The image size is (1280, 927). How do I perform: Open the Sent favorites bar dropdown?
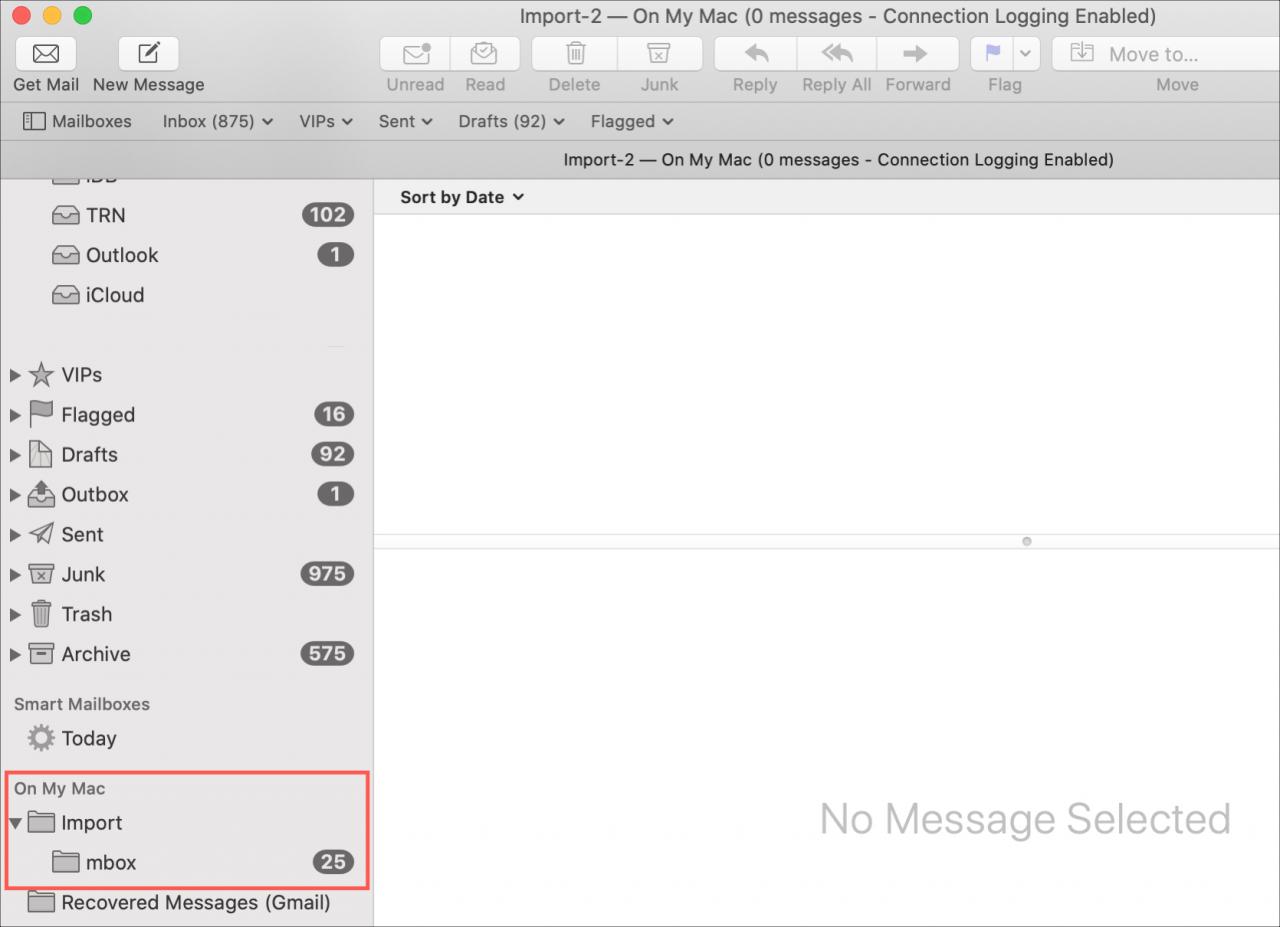tap(405, 121)
